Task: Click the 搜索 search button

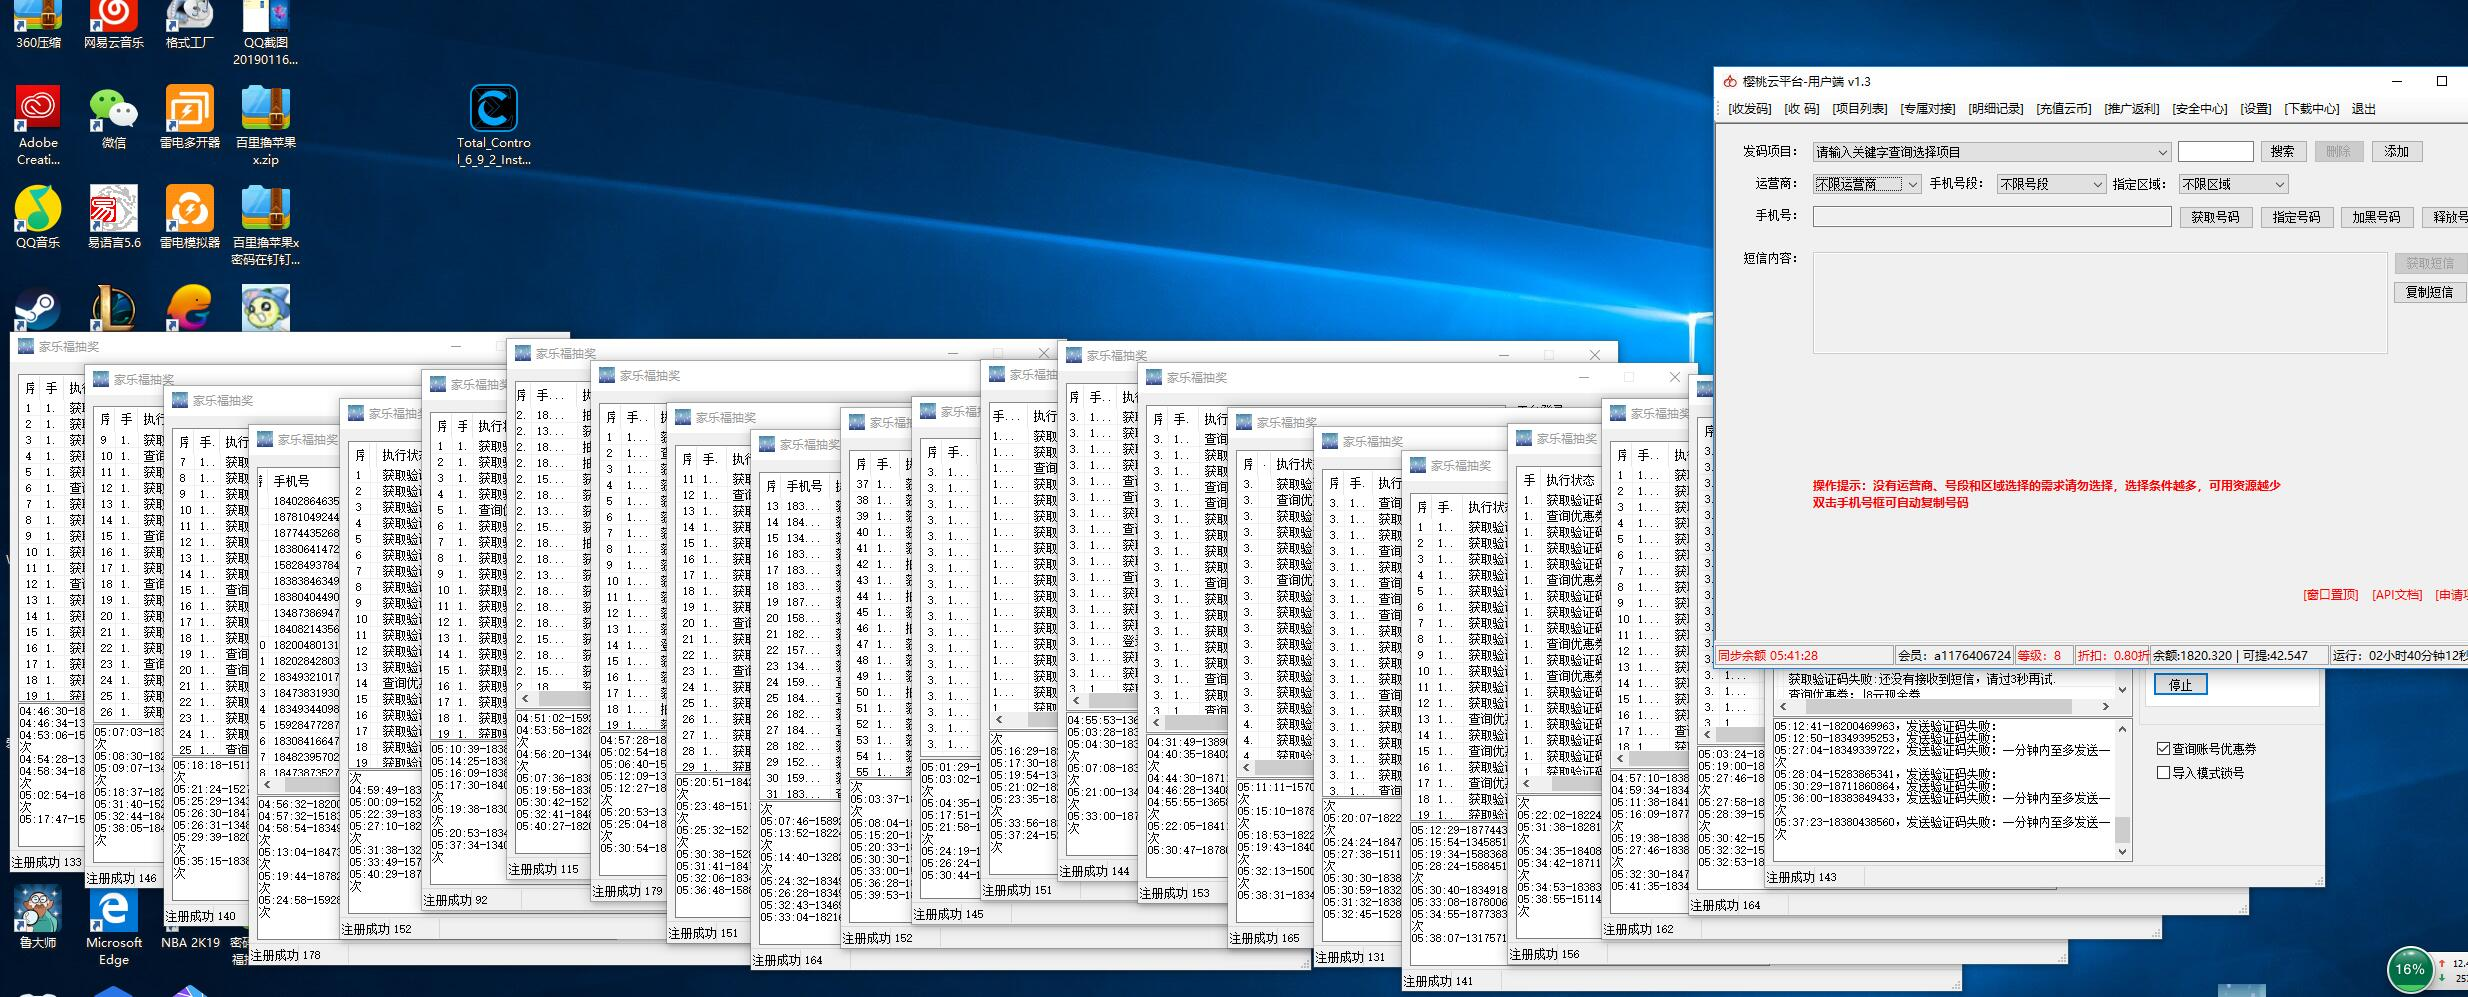Action: point(2282,151)
